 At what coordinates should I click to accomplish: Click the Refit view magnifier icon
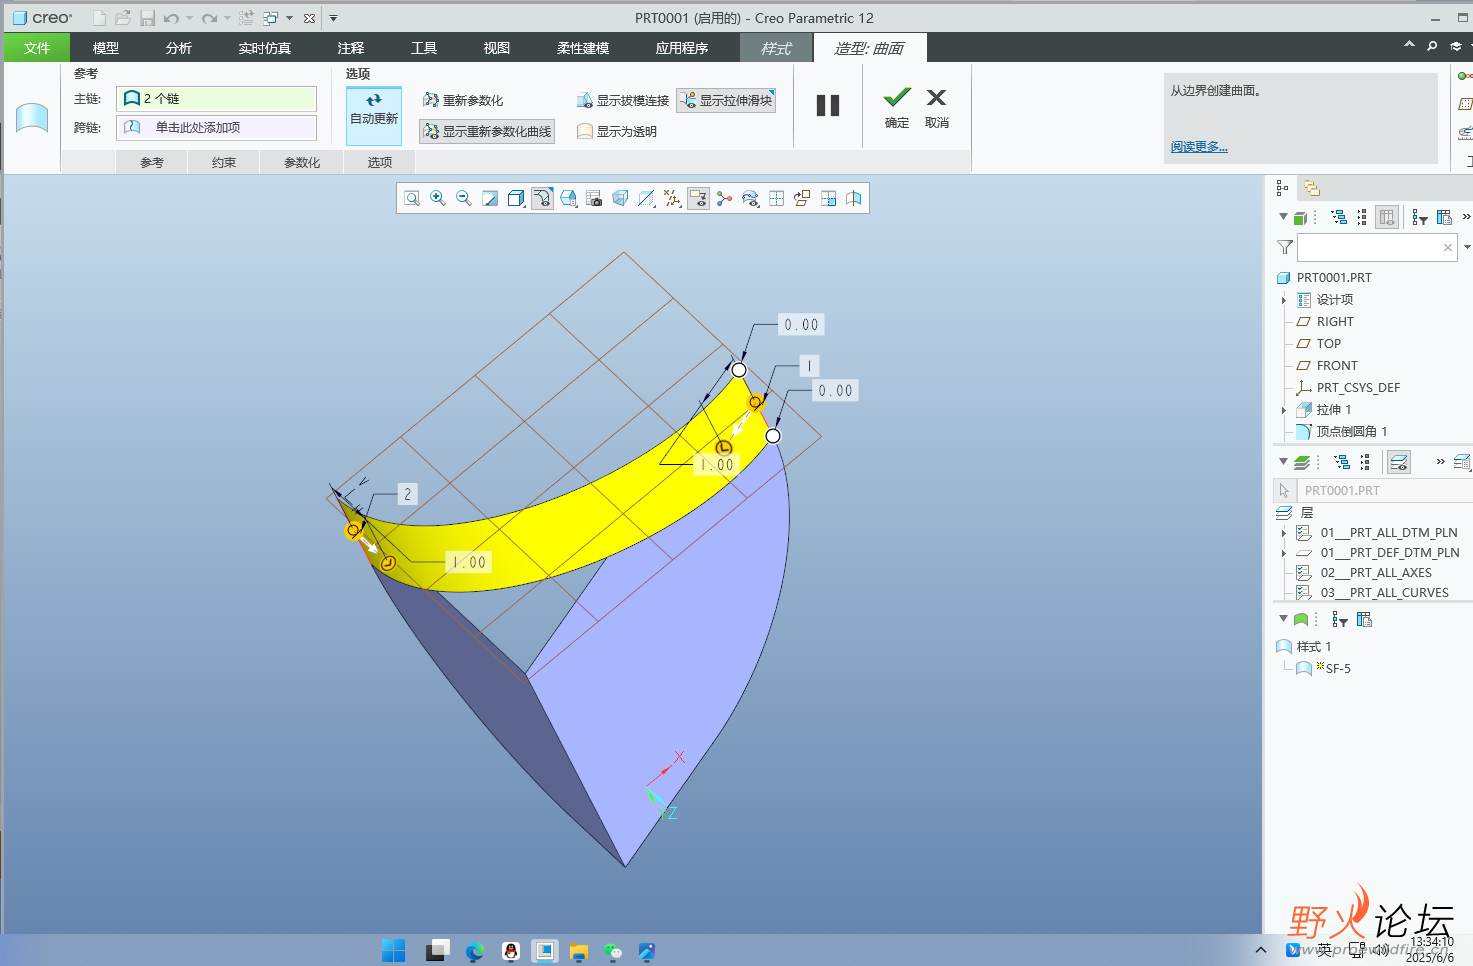pyautogui.click(x=412, y=198)
